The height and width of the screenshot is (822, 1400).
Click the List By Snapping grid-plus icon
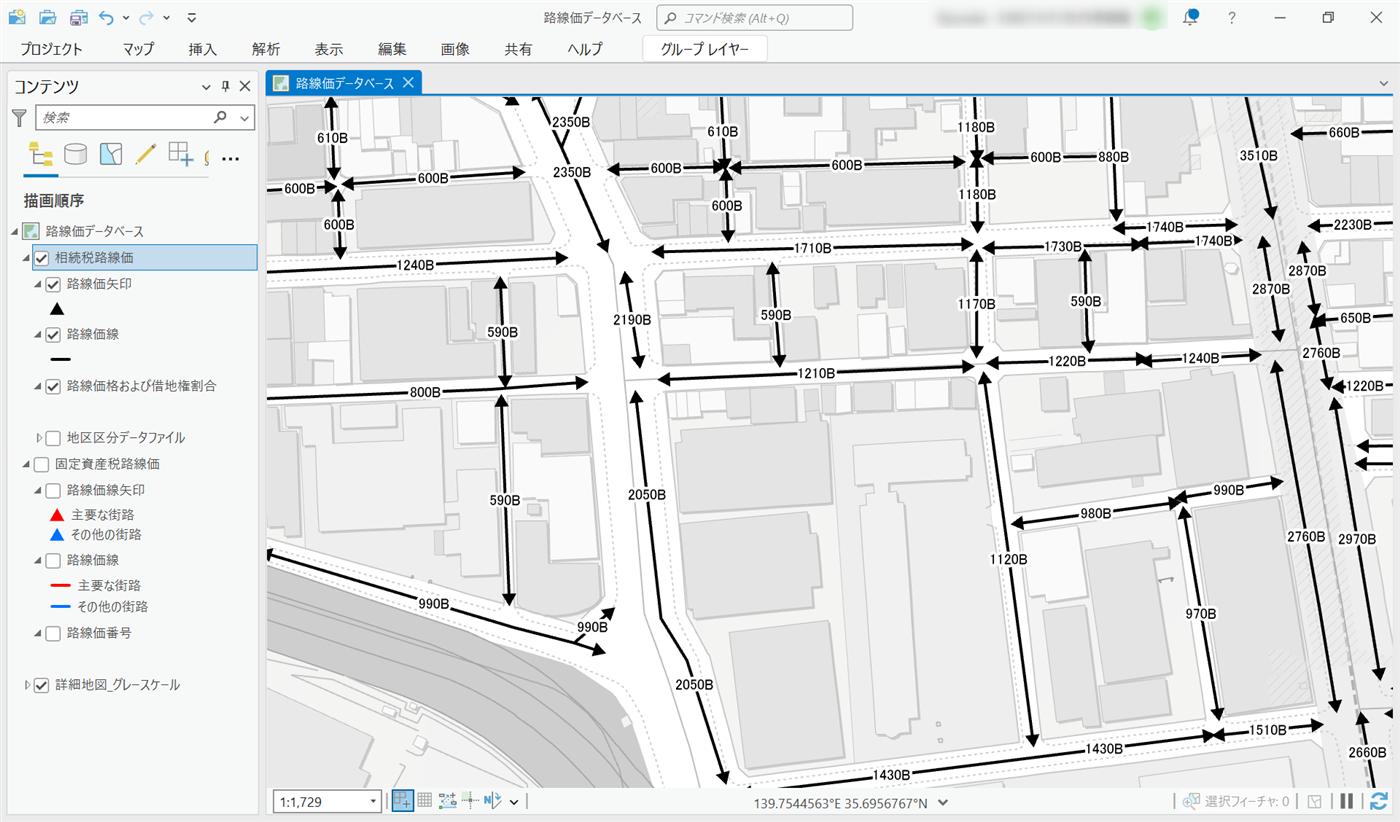pyautogui.click(x=180, y=154)
